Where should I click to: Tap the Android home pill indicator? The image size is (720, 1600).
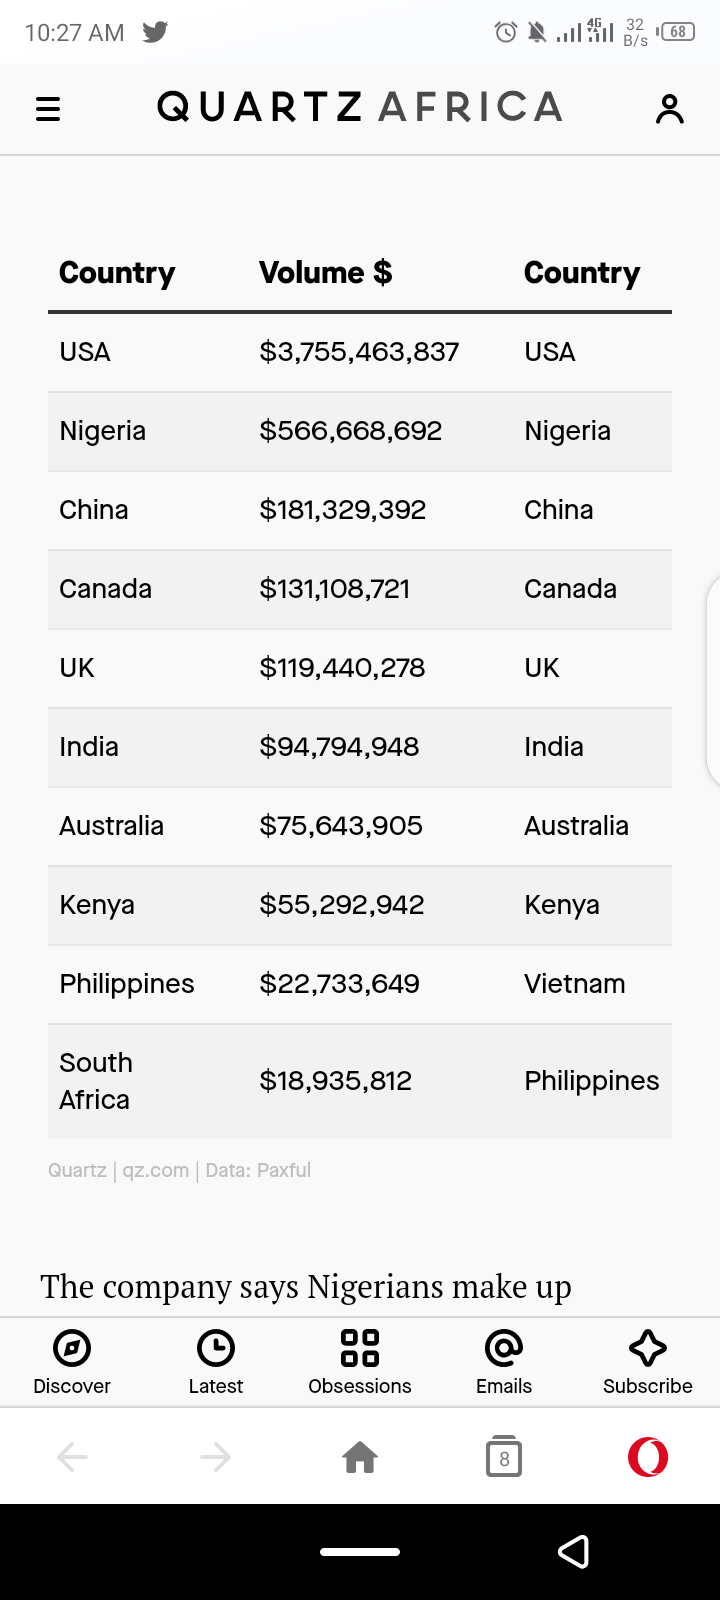click(360, 1552)
